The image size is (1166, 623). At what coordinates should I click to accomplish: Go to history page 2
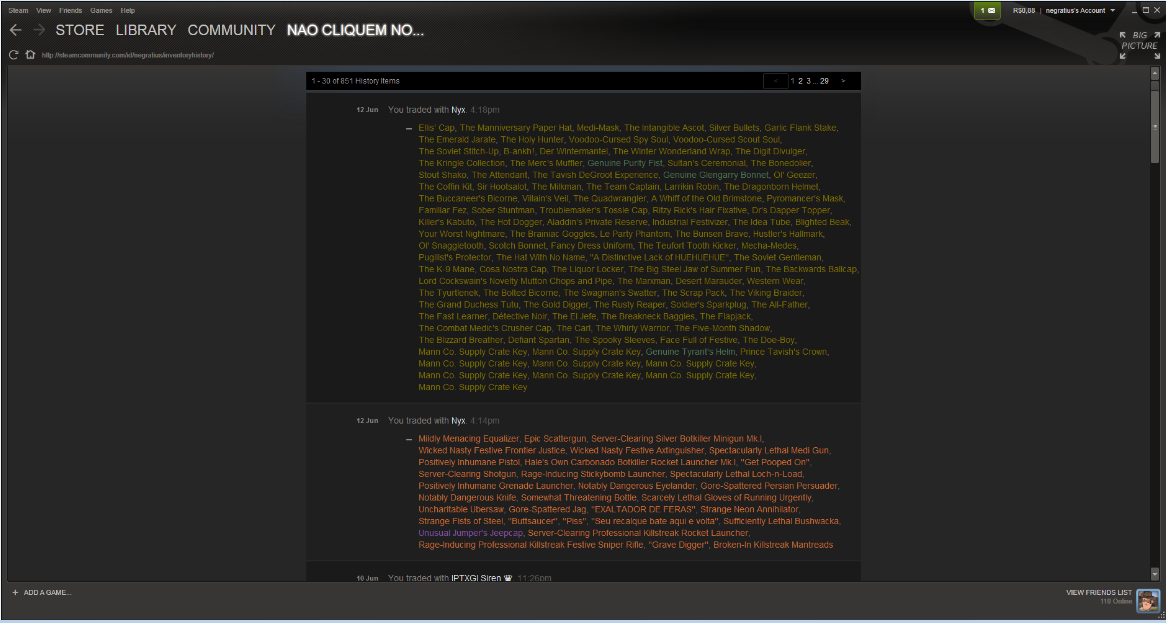point(800,81)
